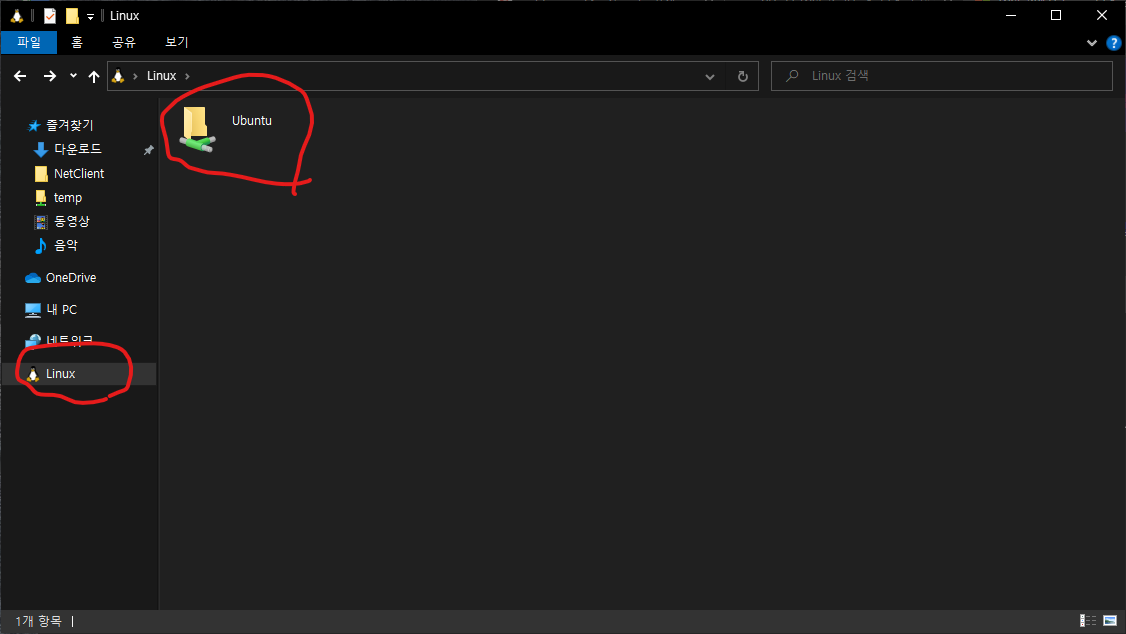
Task: Refresh the Linux folder view
Action: click(x=743, y=76)
